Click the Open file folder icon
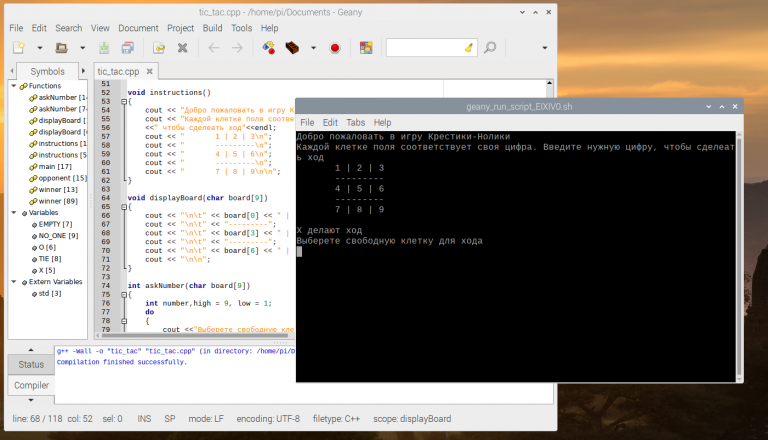Image resolution: width=768 pixels, height=440 pixels. click(x=61, y=48)
